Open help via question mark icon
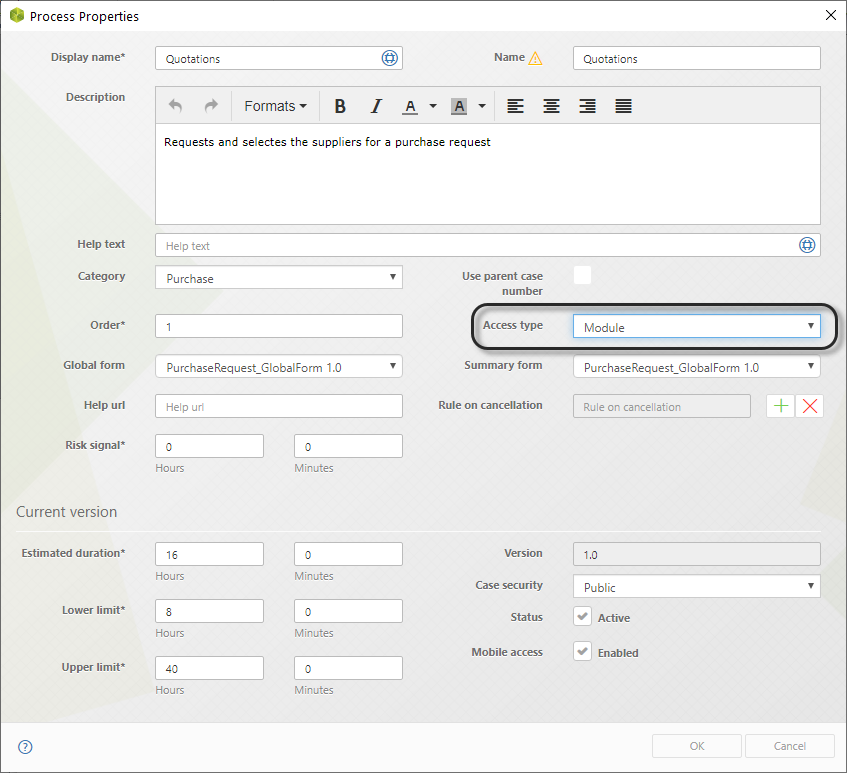This screenshot has width=847, height=773. point(25,747)
